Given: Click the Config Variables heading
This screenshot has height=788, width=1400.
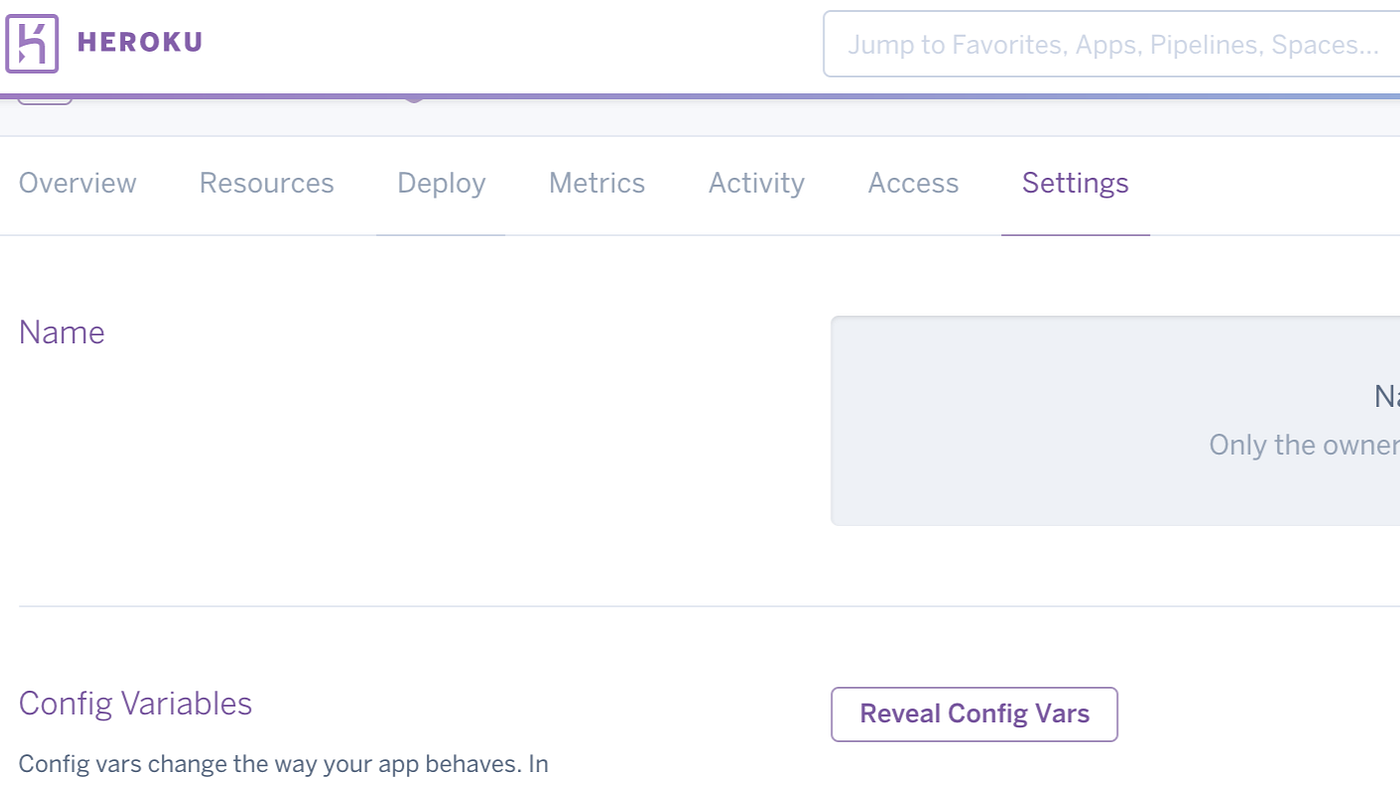Looking at the screenshot, I should pos(135,703).
